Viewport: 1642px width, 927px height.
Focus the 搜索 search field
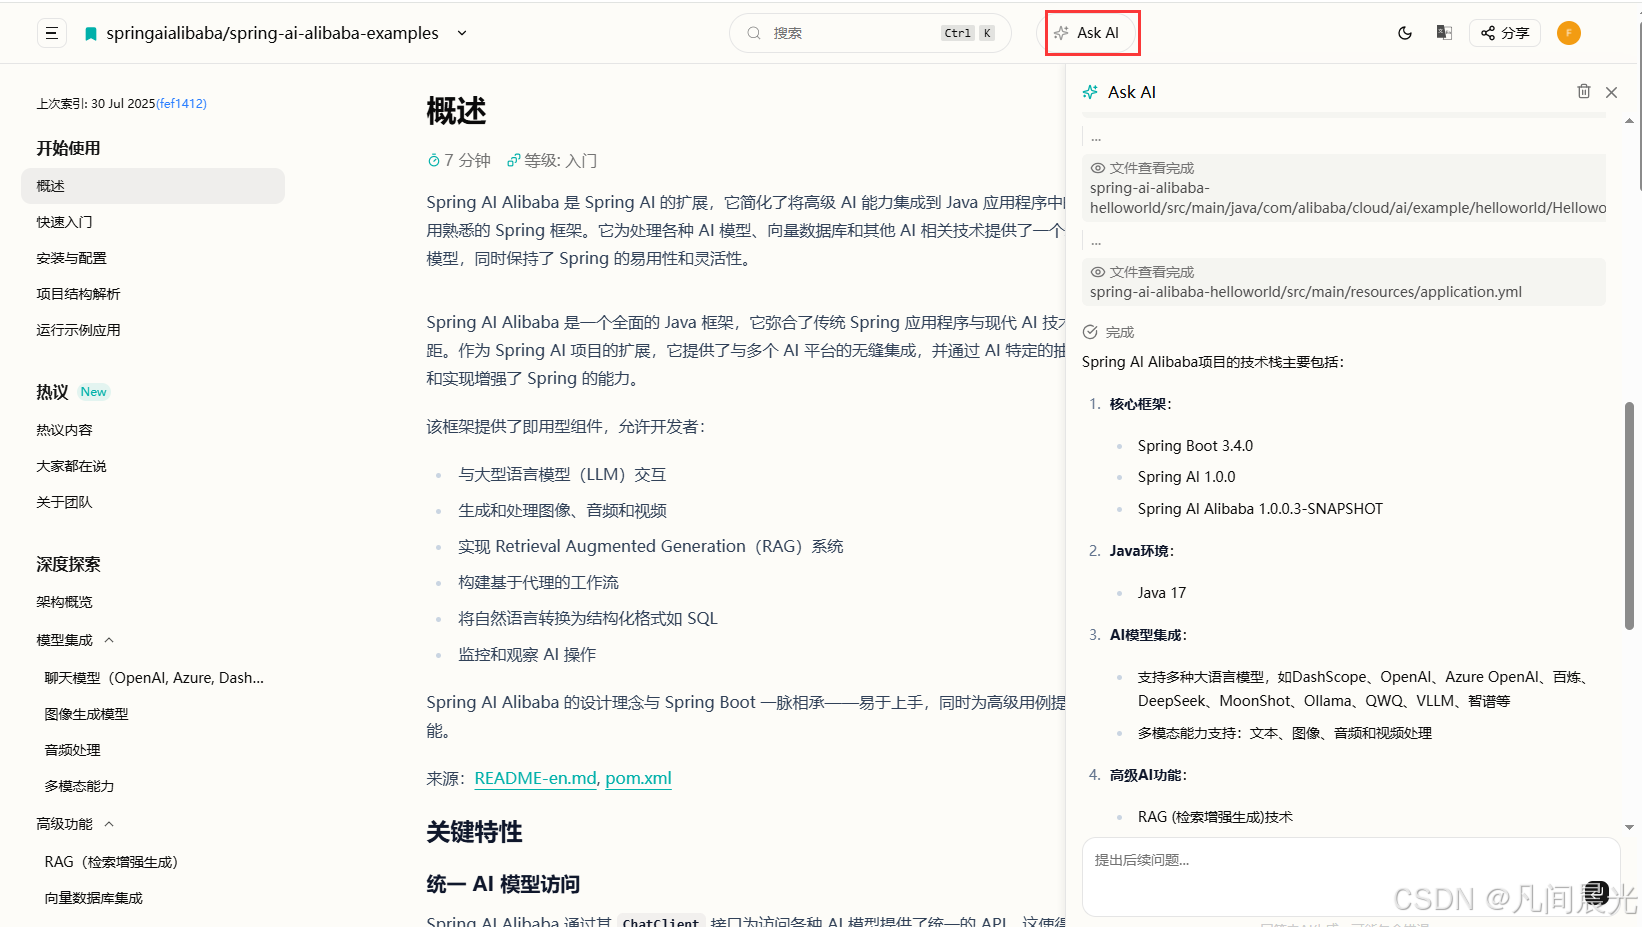870,33
